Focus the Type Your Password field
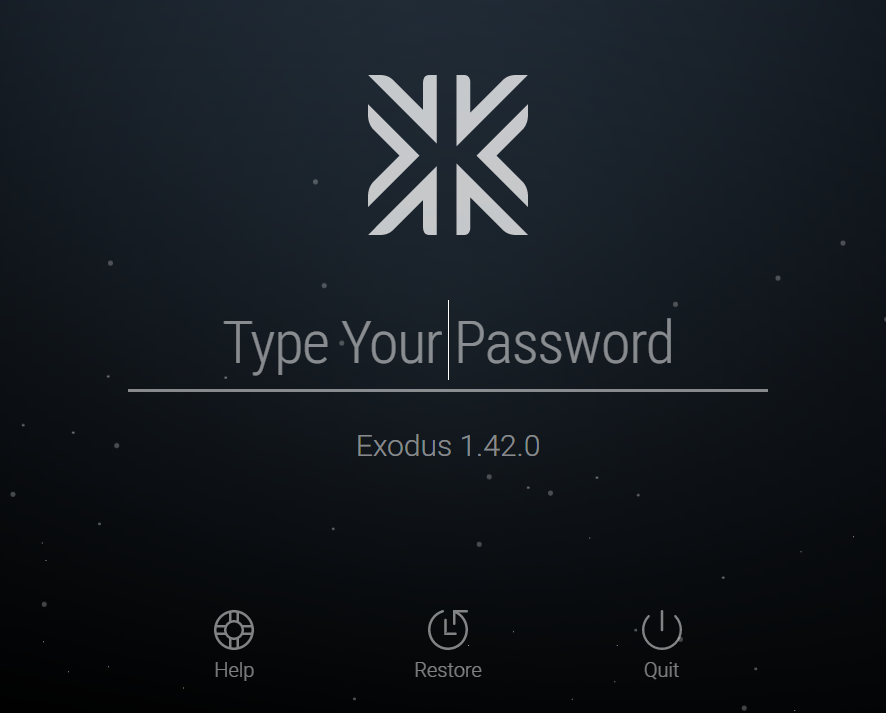The height and width of the screenshot is (713, 886). point(448,342)
